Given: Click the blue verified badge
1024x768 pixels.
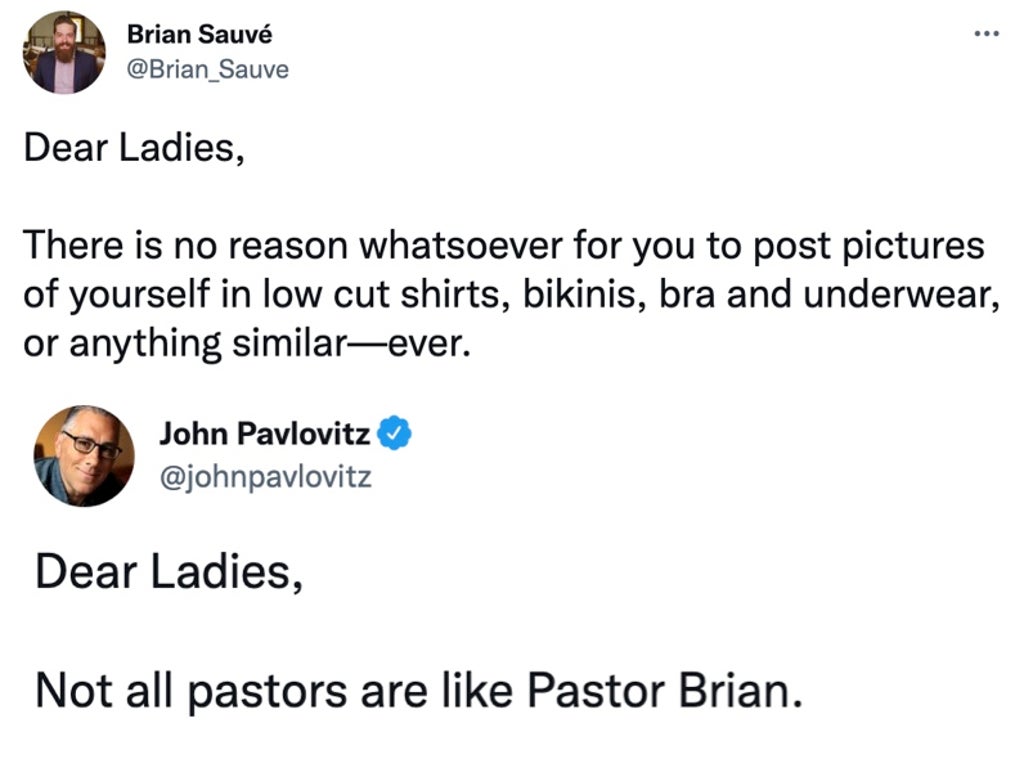Looking at the screenshot, I should coord(396,435).
